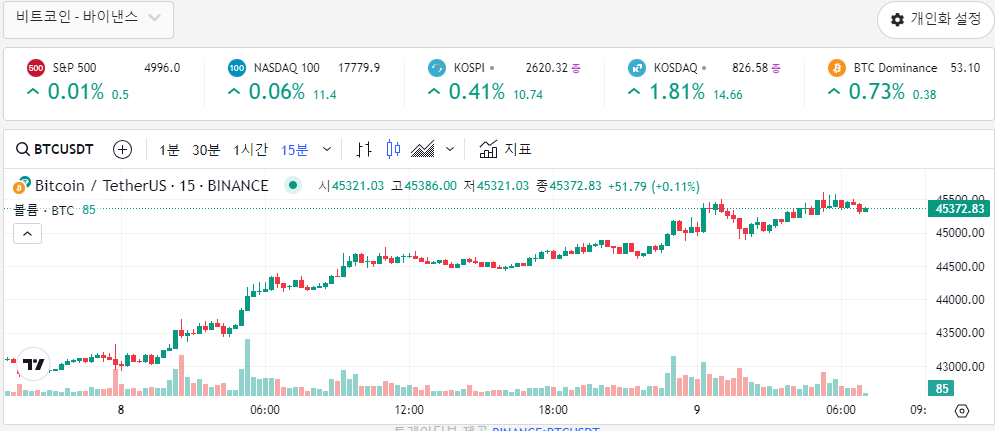Click the S&P 500 red icon

click(36, 68)
